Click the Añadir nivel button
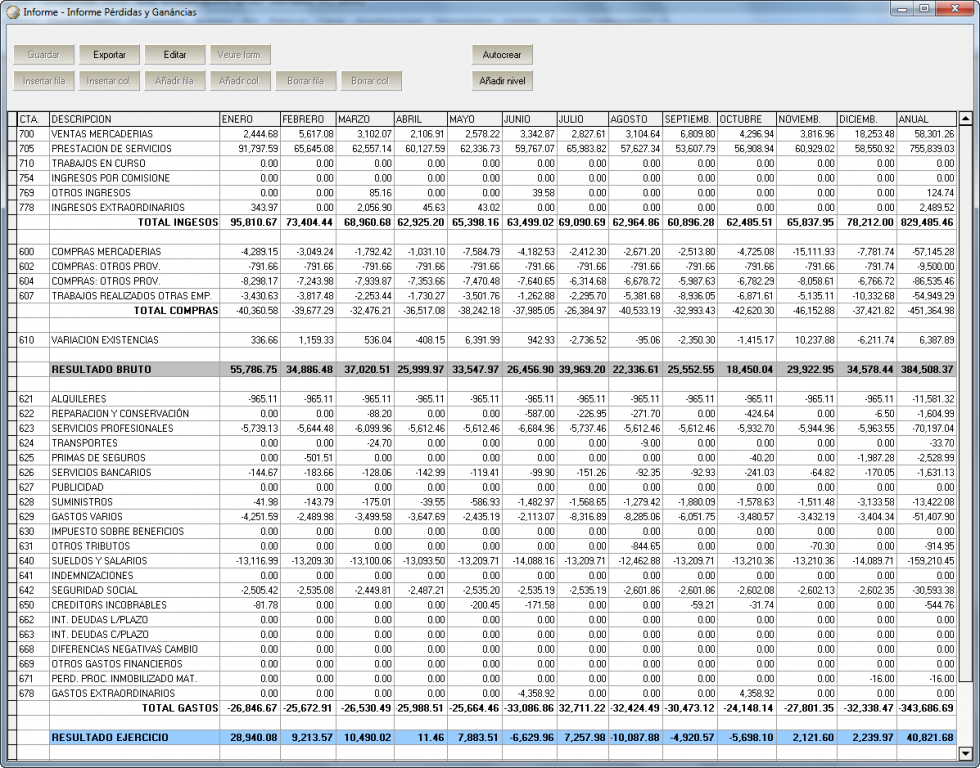980x768 pixels. [x=502, y=81]
